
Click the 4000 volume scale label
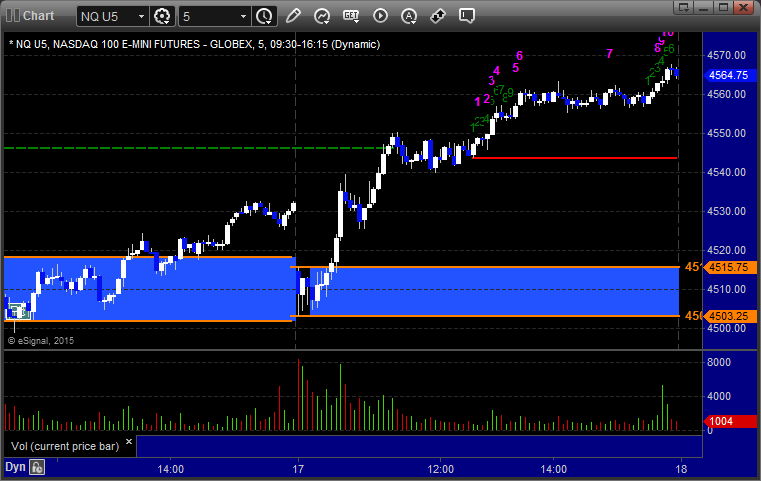click(x=719, y=396)
